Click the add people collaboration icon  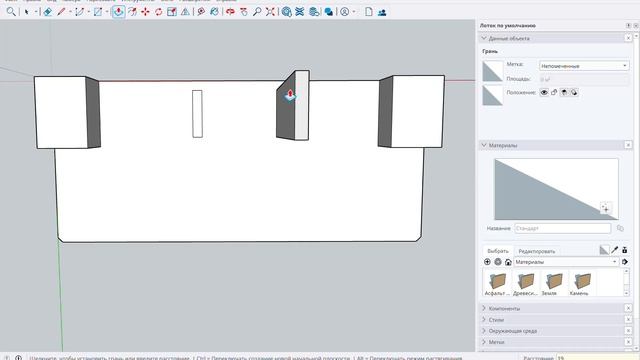click(382, 12)
